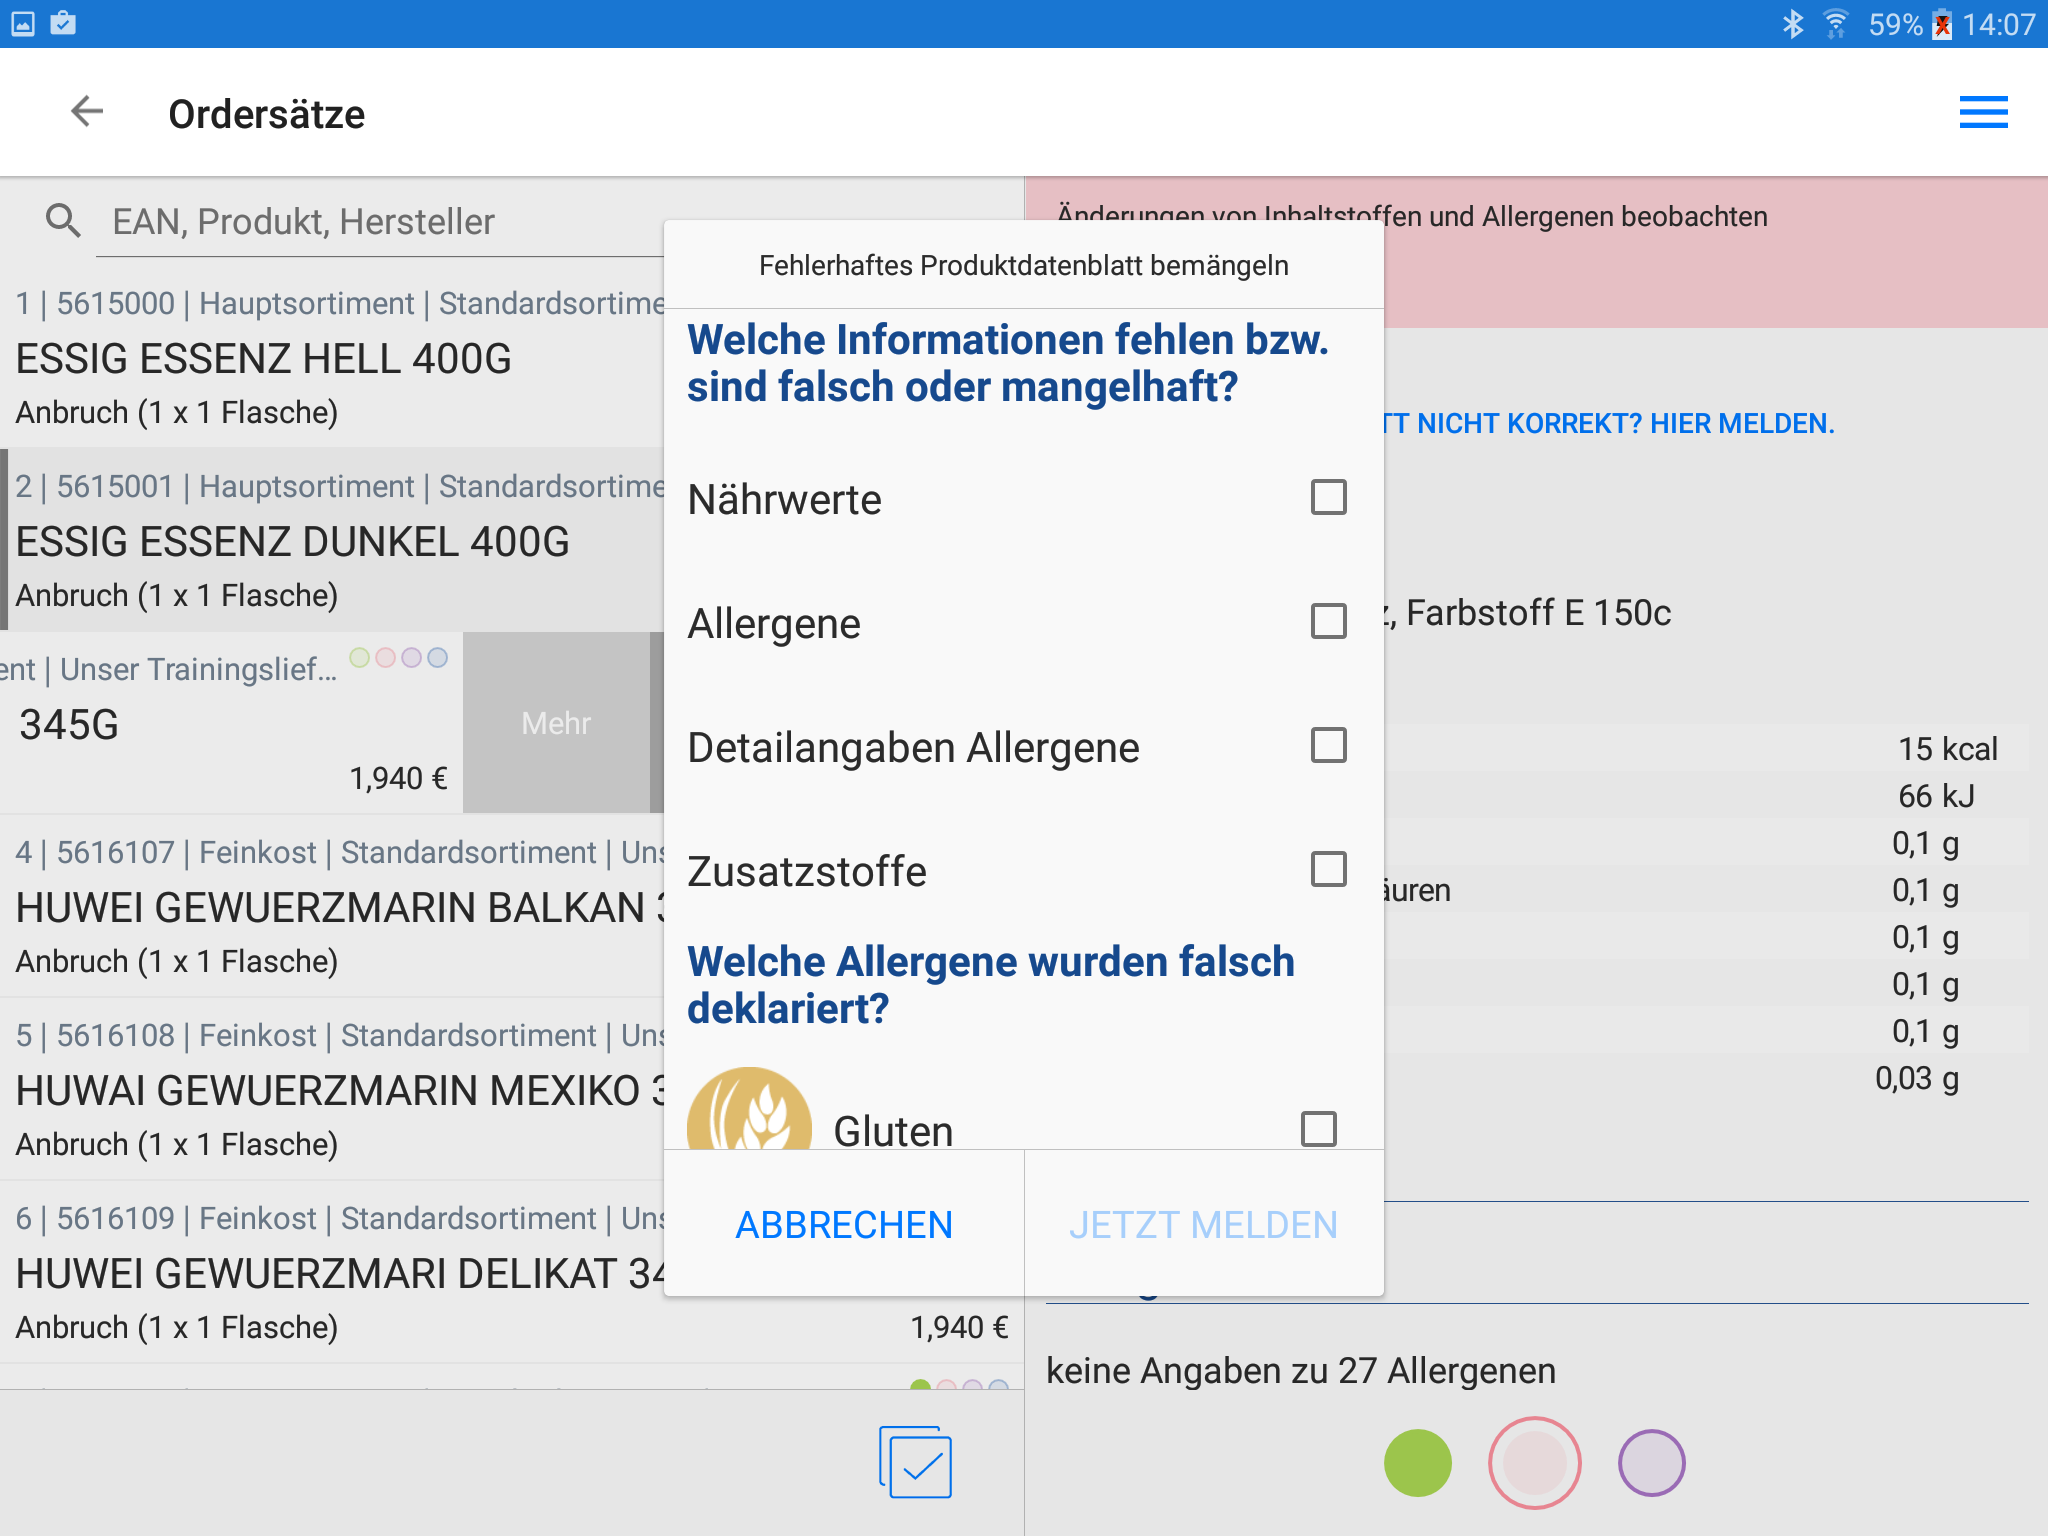Tap the Bluetooth status icon
The image size is (2048, 1536).
click(1792, 24)
